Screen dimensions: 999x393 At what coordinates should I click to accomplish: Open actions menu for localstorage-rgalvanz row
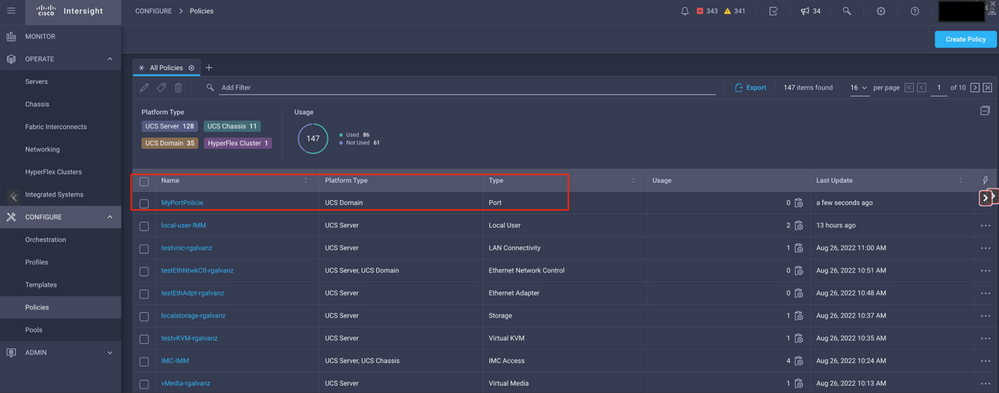pyautogui.click(x=986, y=315)
